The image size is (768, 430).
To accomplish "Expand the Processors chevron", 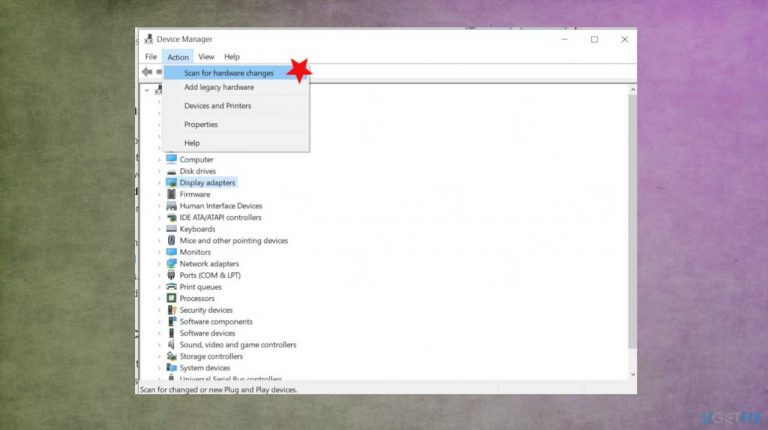I will pyautogui.click(x=159, y=298).
